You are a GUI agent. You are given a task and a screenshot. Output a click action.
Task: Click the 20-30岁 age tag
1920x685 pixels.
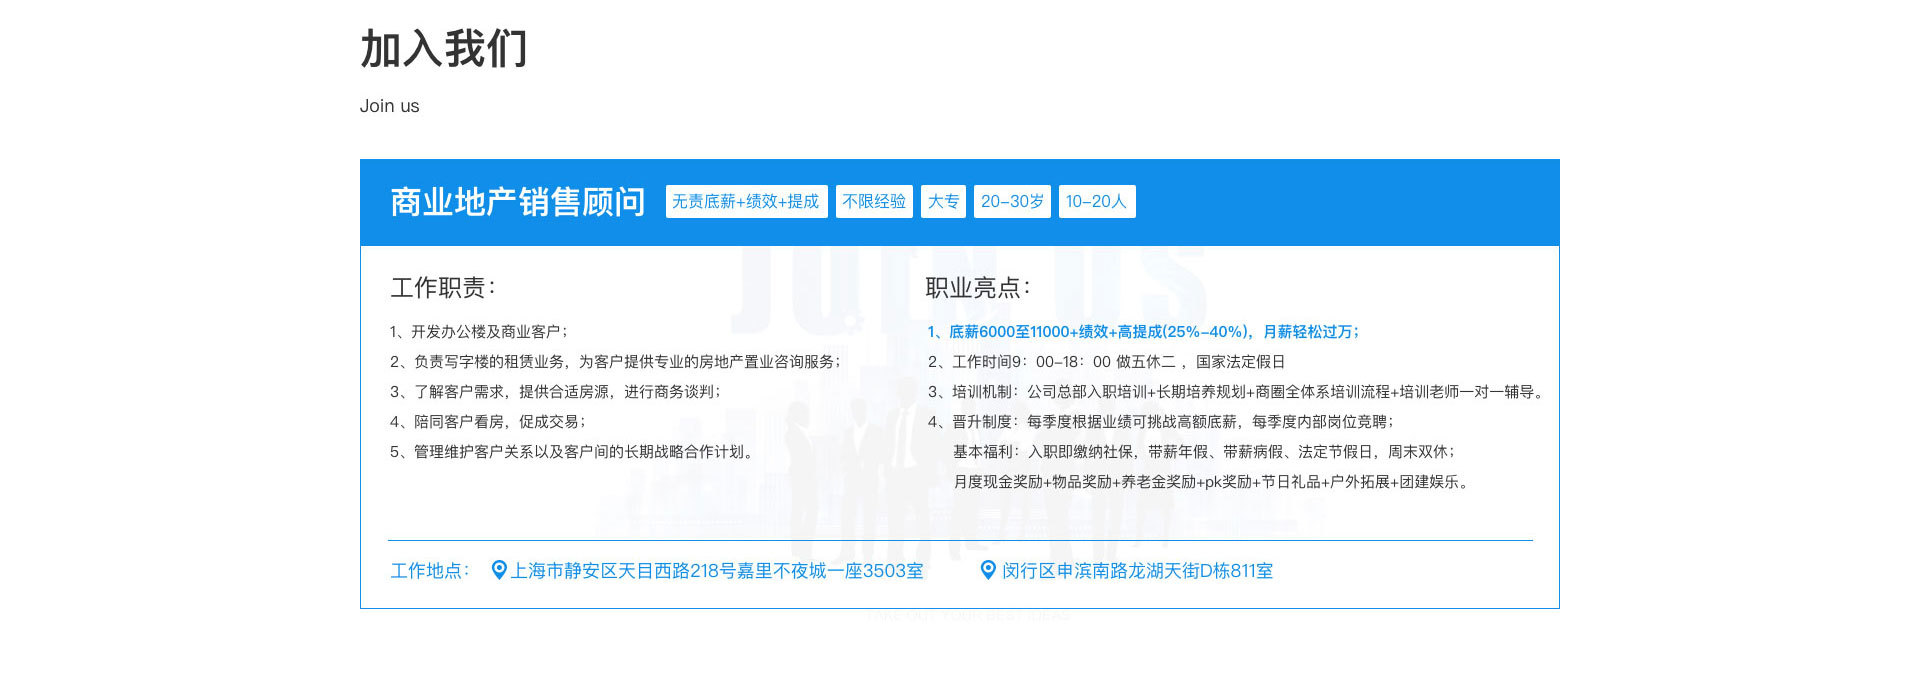[x=1012, y=201]
